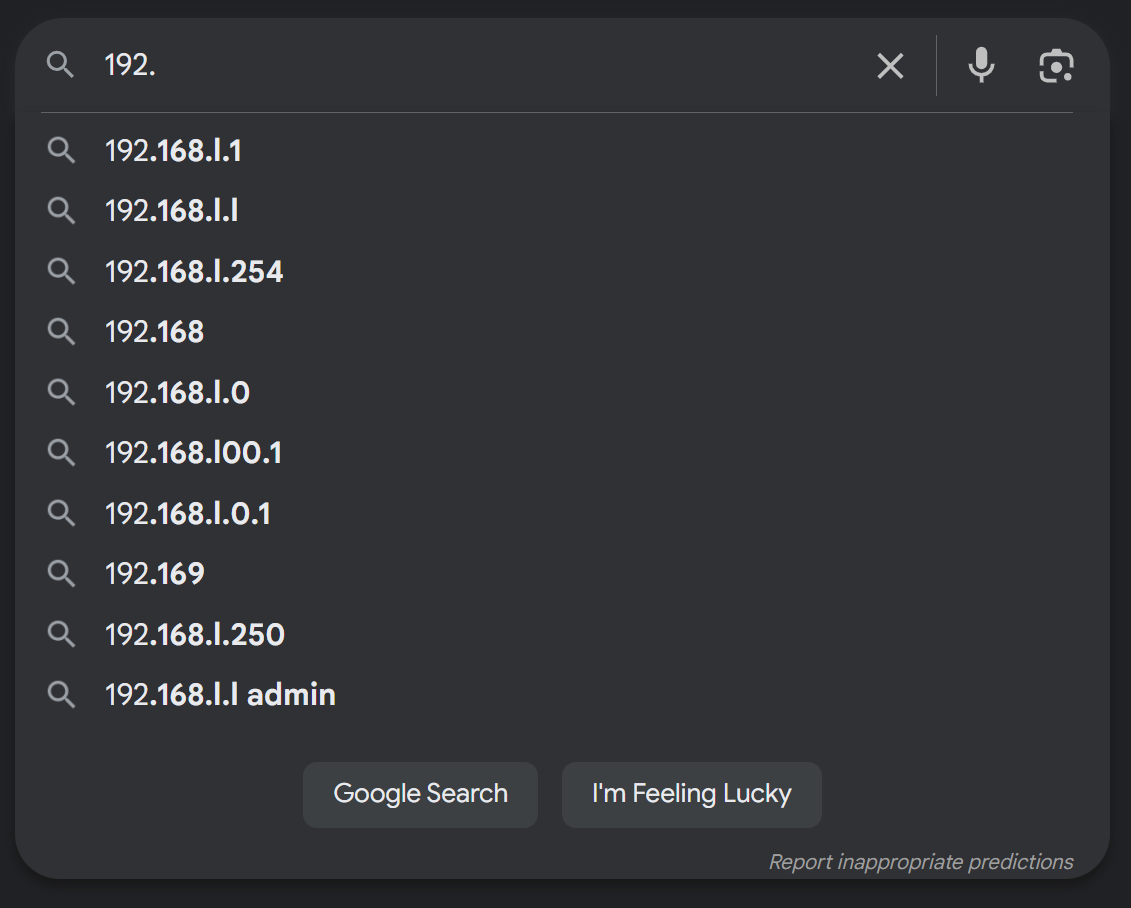The width and height of the screenshot is (1131, 908).
Task: Open Report inappropriate predictions link
Action: point(920,862)
